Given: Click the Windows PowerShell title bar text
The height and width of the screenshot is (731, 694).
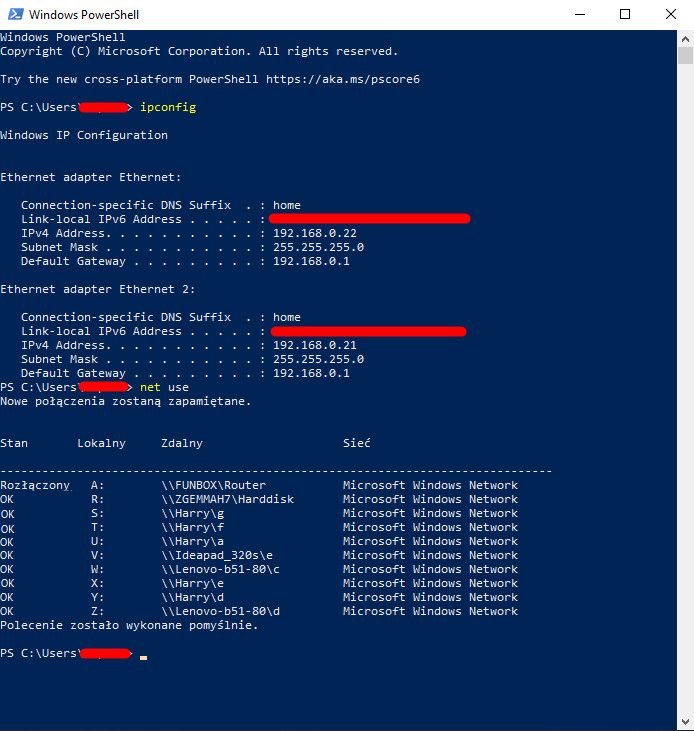Looking at the screenshot, I should pos(84,15).
